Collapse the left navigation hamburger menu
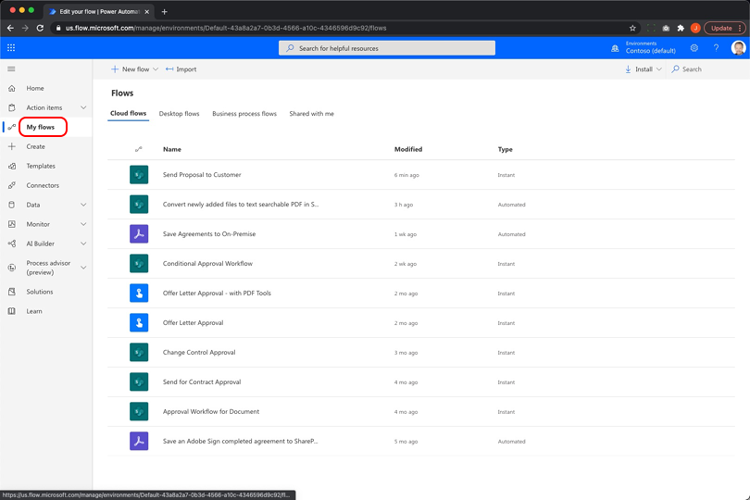 tap(12, 69)
